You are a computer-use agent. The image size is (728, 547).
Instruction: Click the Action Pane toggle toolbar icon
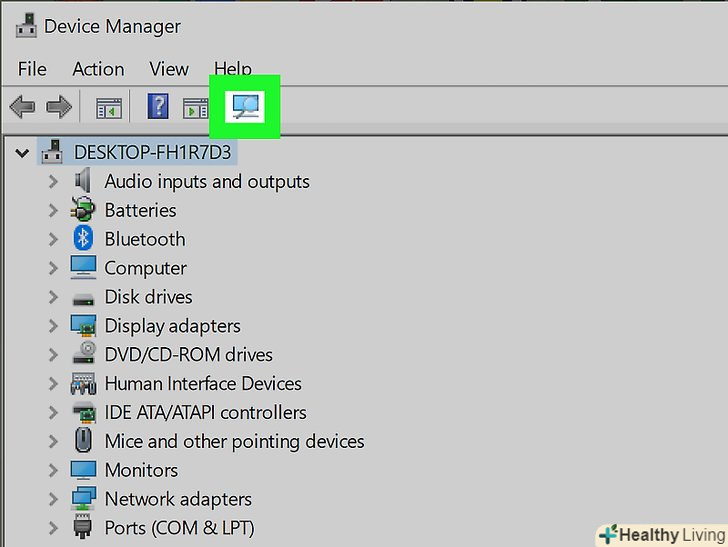(x=195, y=107)
